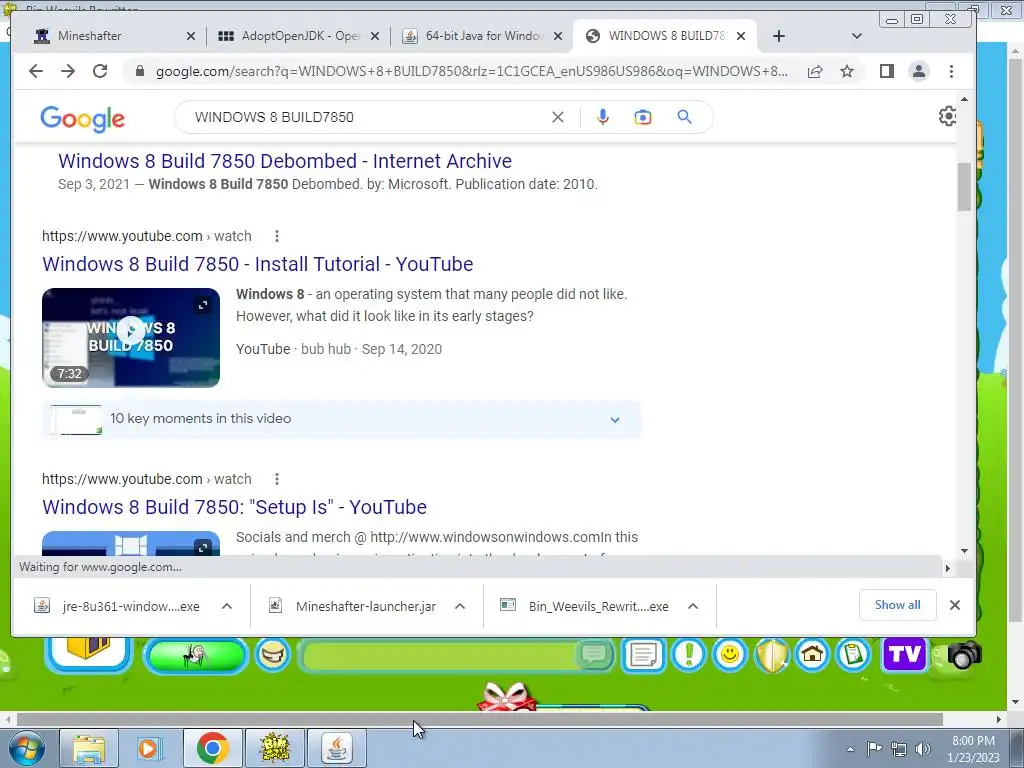Screen dimensions: 1024x768
Task: Open the Windows Start menu
Action: (x=25, y=748)
